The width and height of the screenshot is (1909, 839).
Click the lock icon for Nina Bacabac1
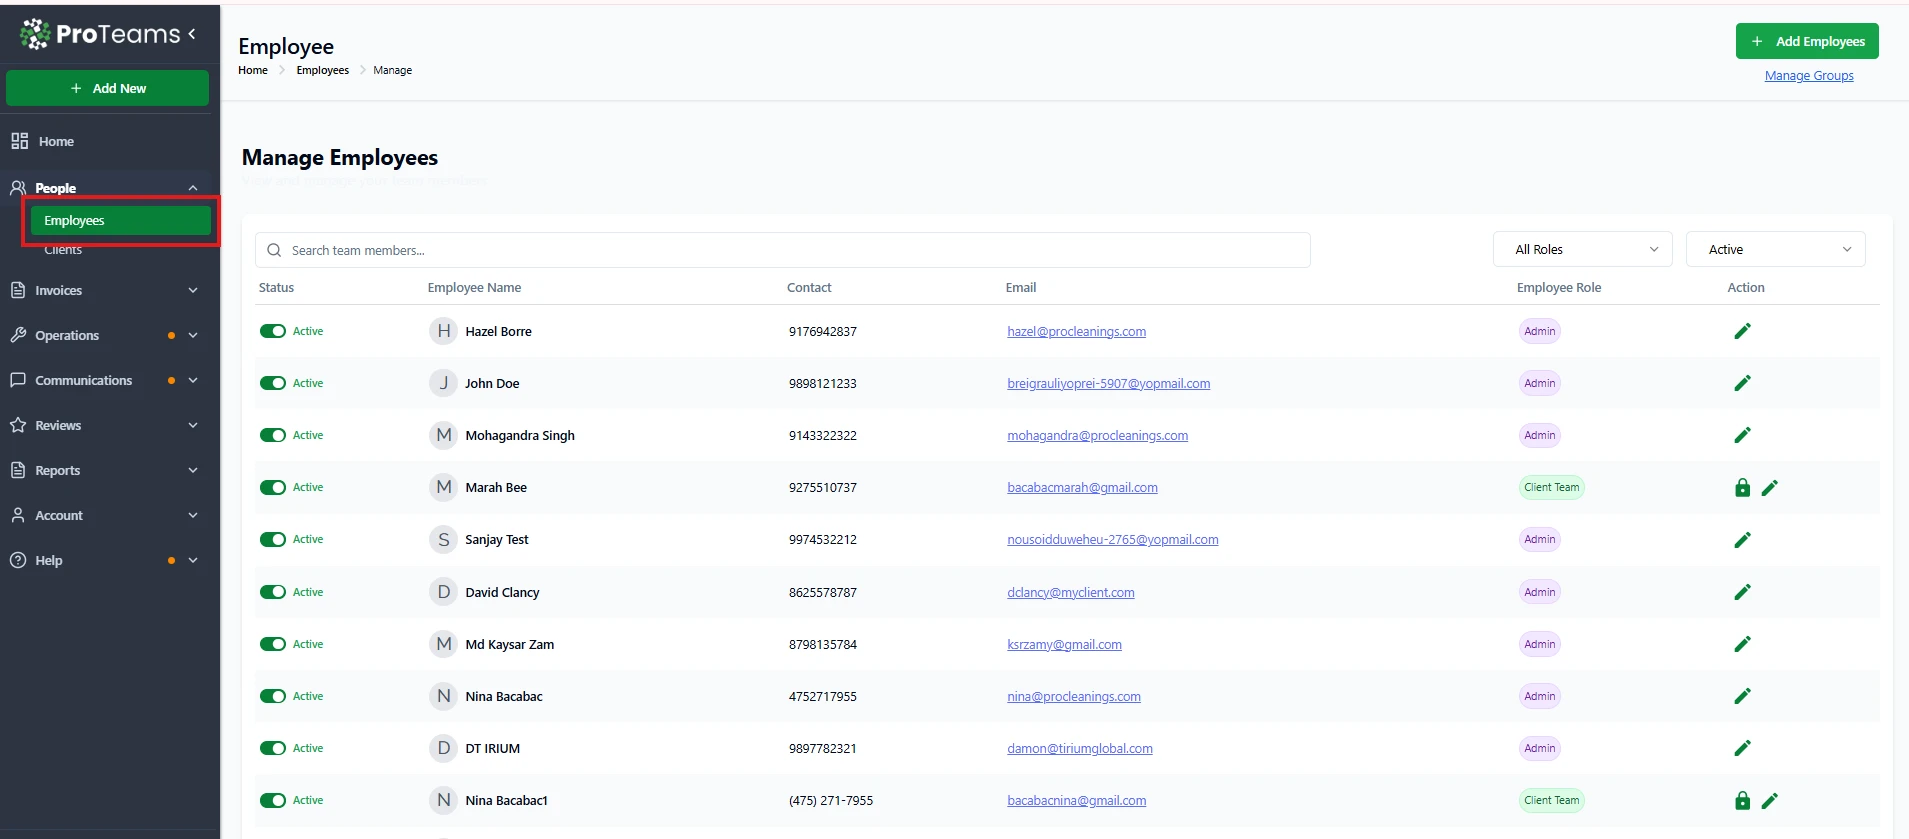click(1742, 801)
